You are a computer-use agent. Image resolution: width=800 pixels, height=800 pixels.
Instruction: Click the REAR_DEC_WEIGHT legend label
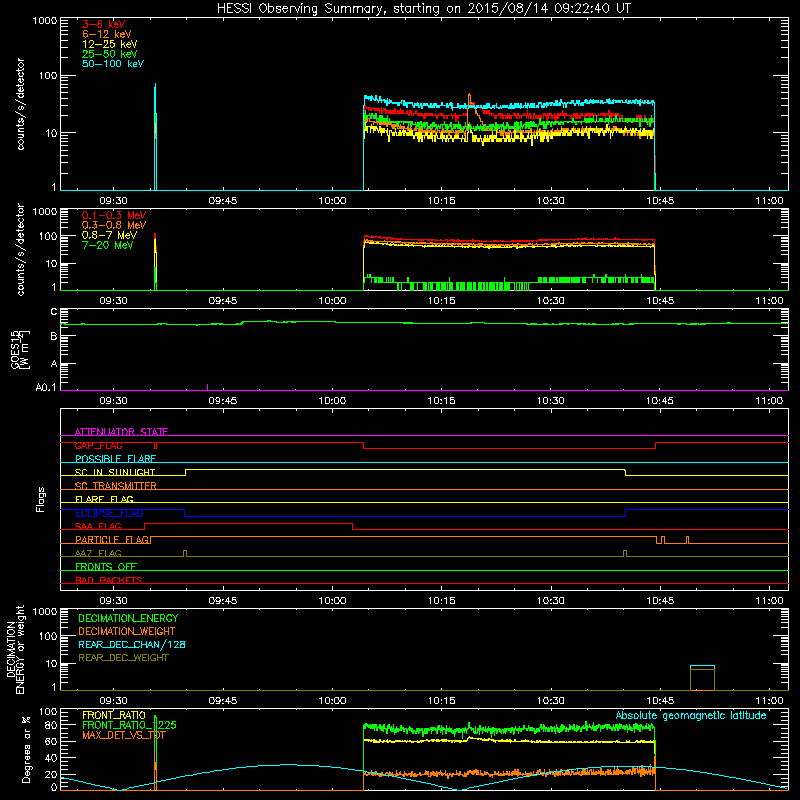click(123, 658)
